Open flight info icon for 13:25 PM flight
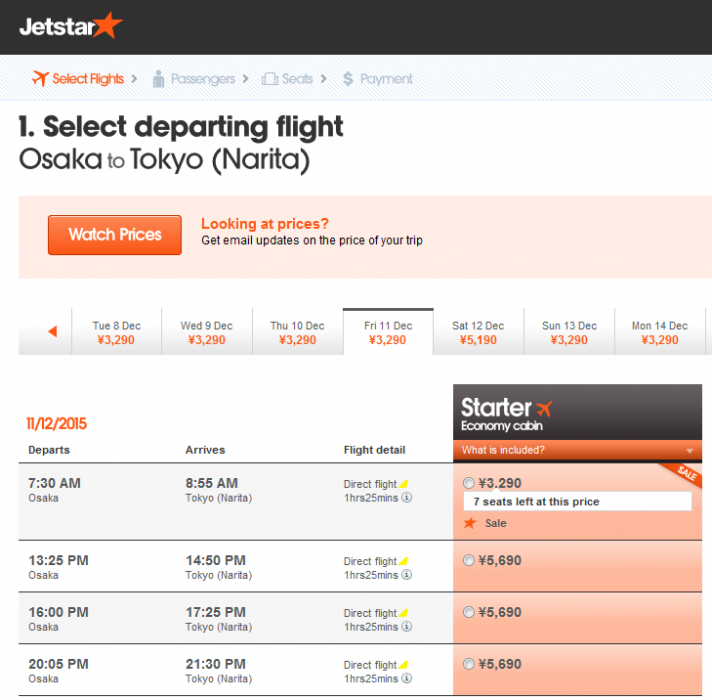Viewport: 712px width, 700px height. (407, 575)
